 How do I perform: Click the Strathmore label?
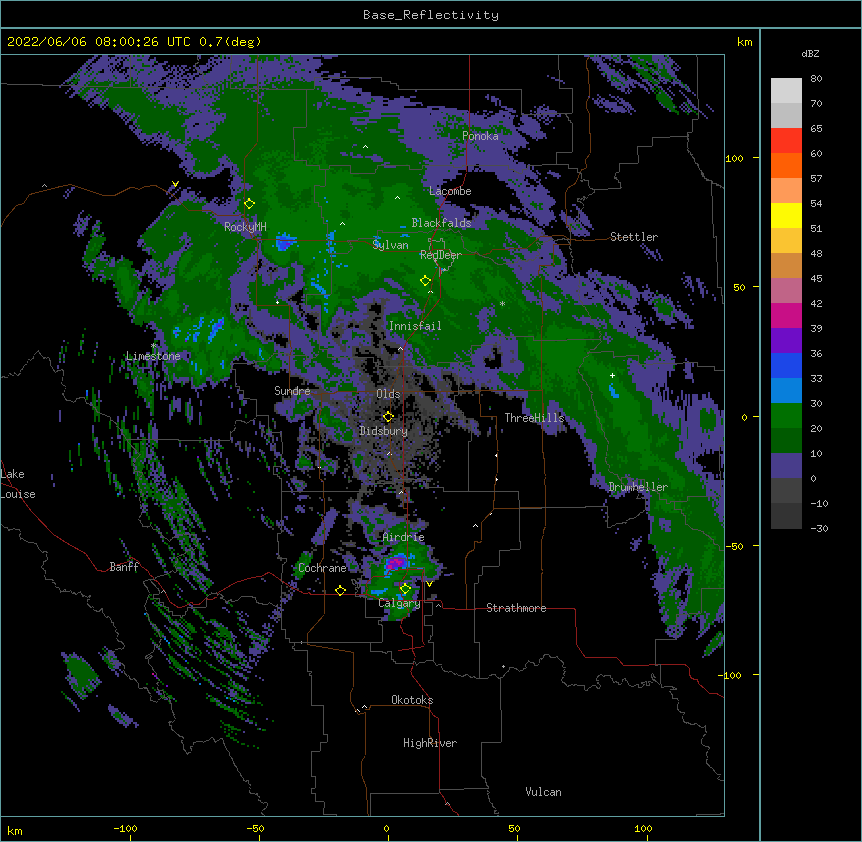[x=516, y=608]
